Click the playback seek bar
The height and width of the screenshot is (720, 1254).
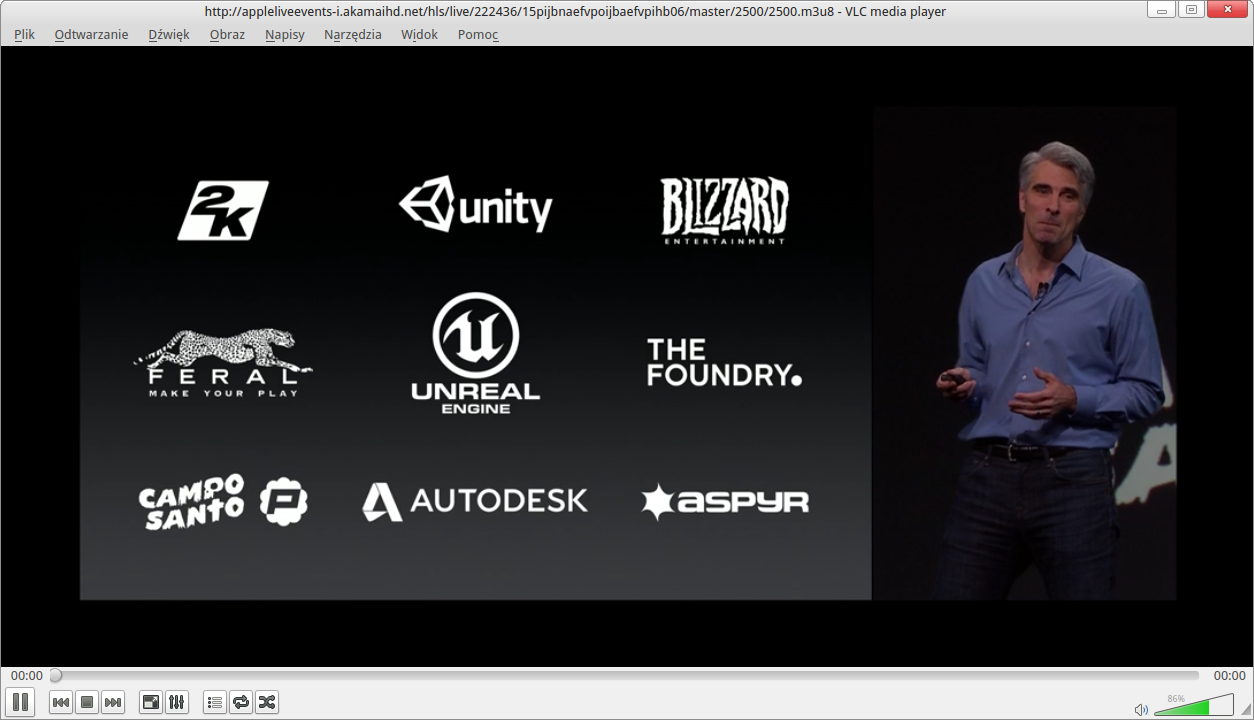point(626,676)
